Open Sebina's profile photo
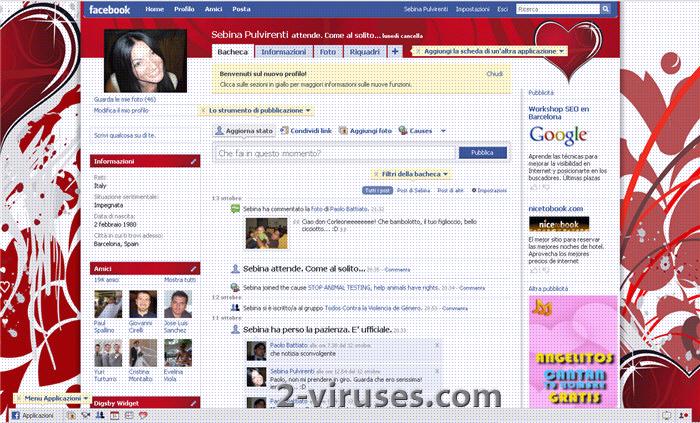Image resolution: width=700 pixels, height=423 pixels. click(145, 61)
